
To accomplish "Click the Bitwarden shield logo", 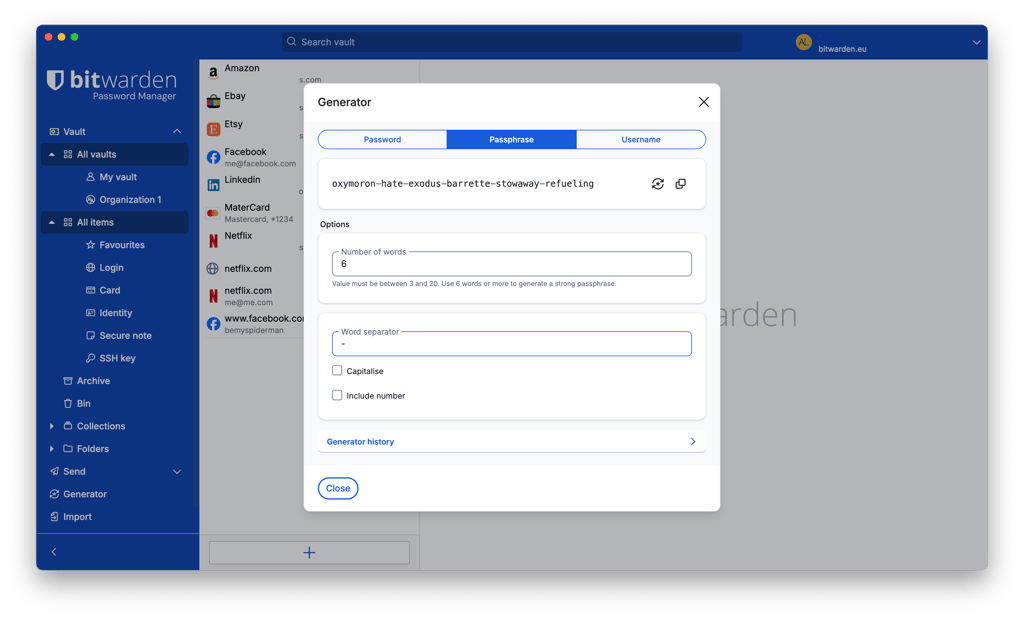I will pos(55,80).
